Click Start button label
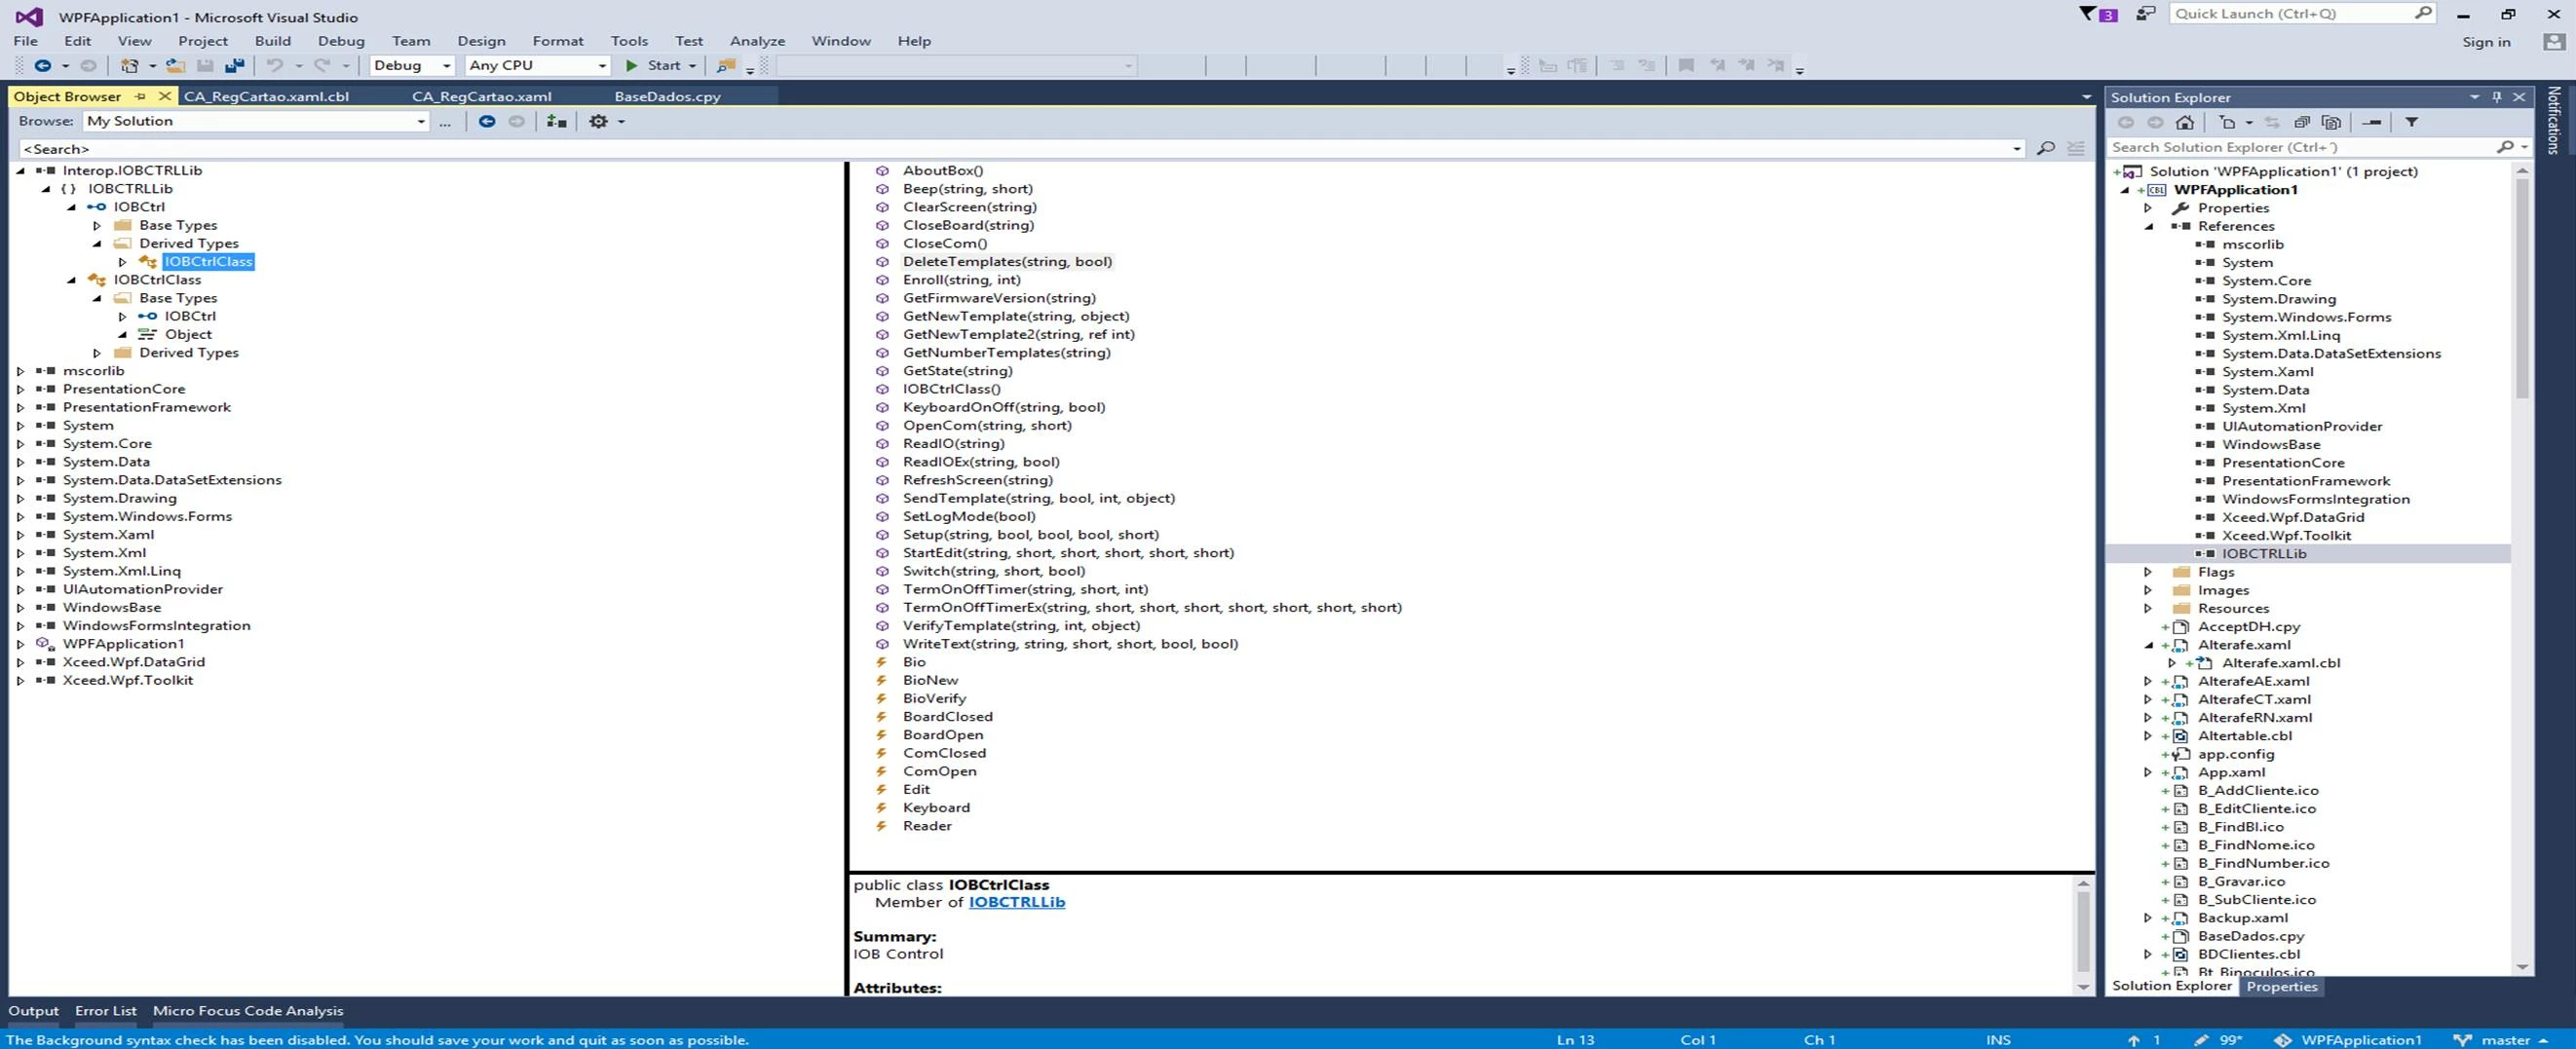 (664, 65)
